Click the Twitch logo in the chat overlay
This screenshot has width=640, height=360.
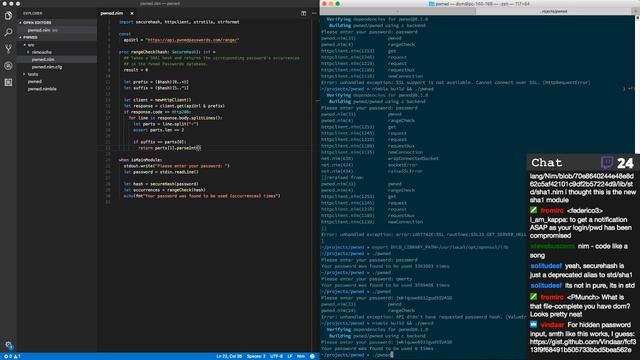pos(607,162)
